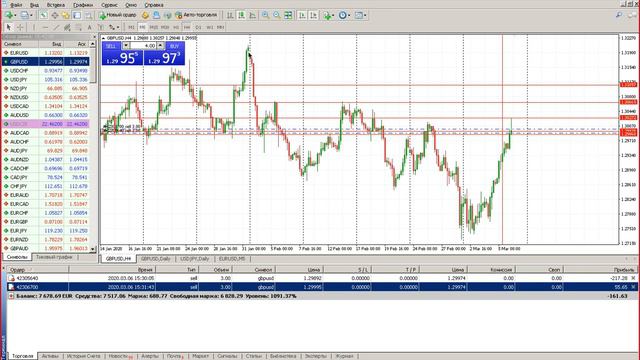Increase one-click trading volume arrow
The image size is (640, 360).
pos(160,46)
